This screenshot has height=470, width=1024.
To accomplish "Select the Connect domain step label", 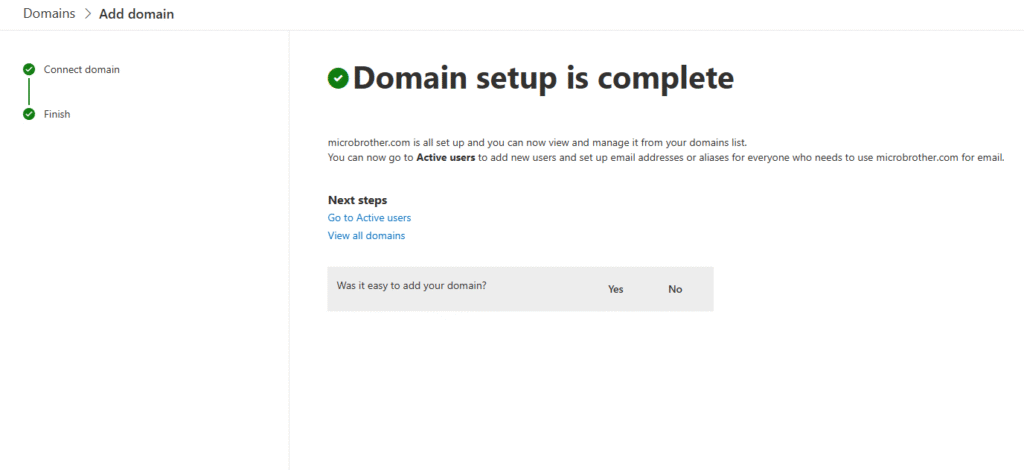I will pos(82,70).
